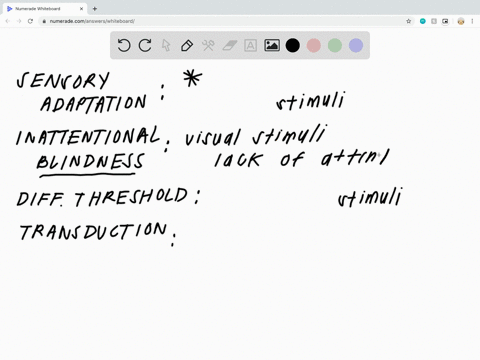Switch to Numerade Whiteboard tab
Screen dimensions: 480x360
tap(45, 9)
